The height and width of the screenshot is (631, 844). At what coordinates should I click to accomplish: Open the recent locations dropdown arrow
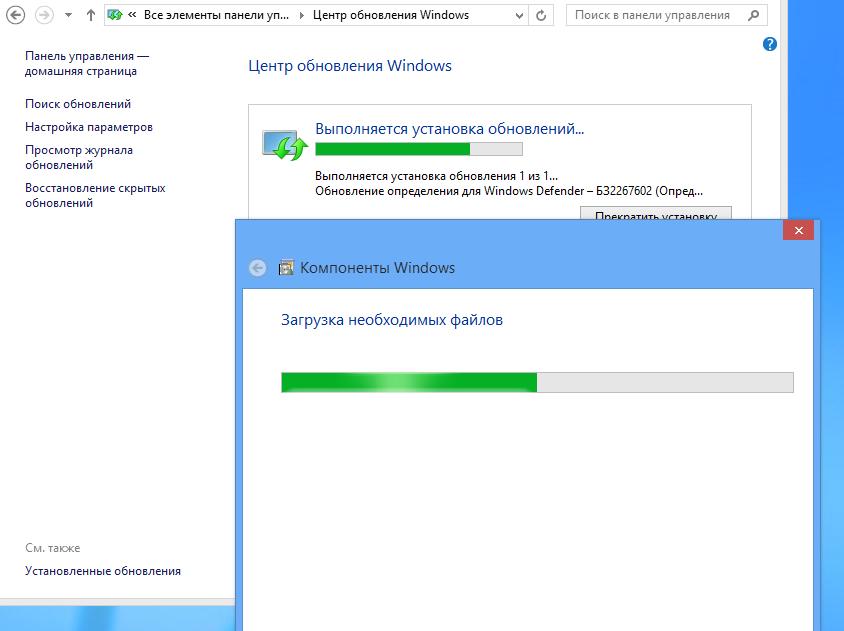(x=68, y=15)
